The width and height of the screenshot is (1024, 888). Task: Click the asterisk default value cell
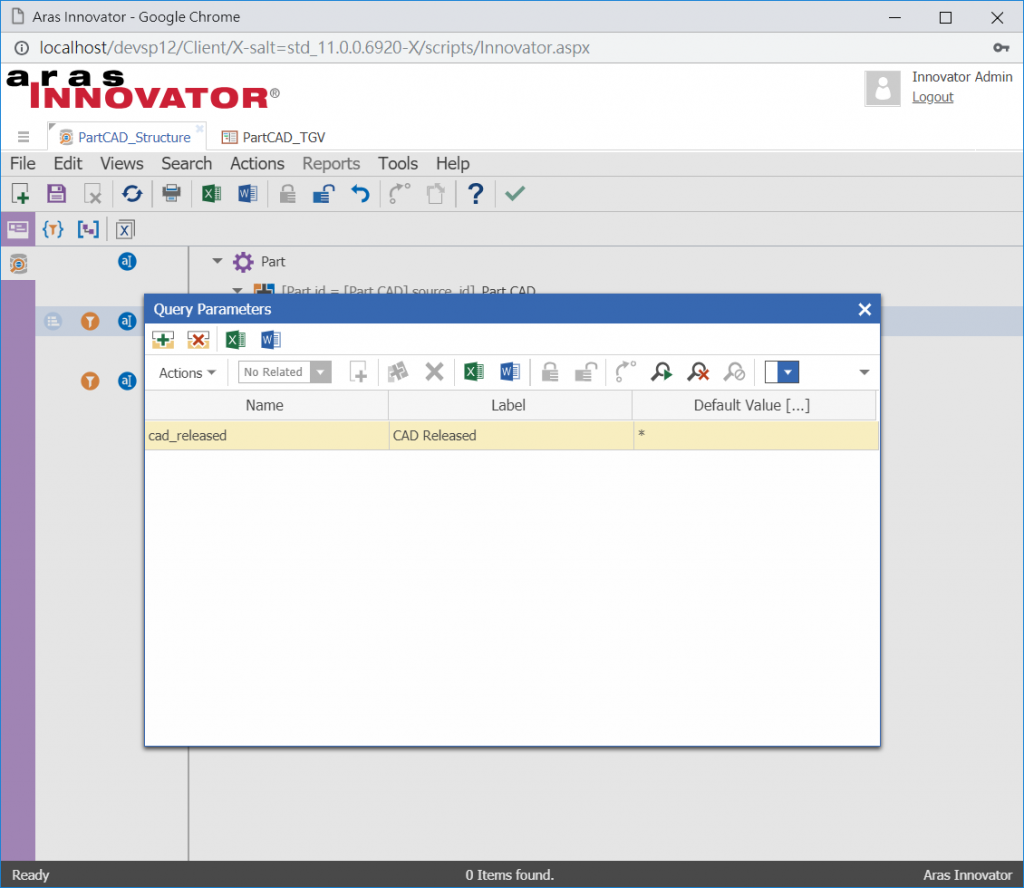(x=756, y=436)
